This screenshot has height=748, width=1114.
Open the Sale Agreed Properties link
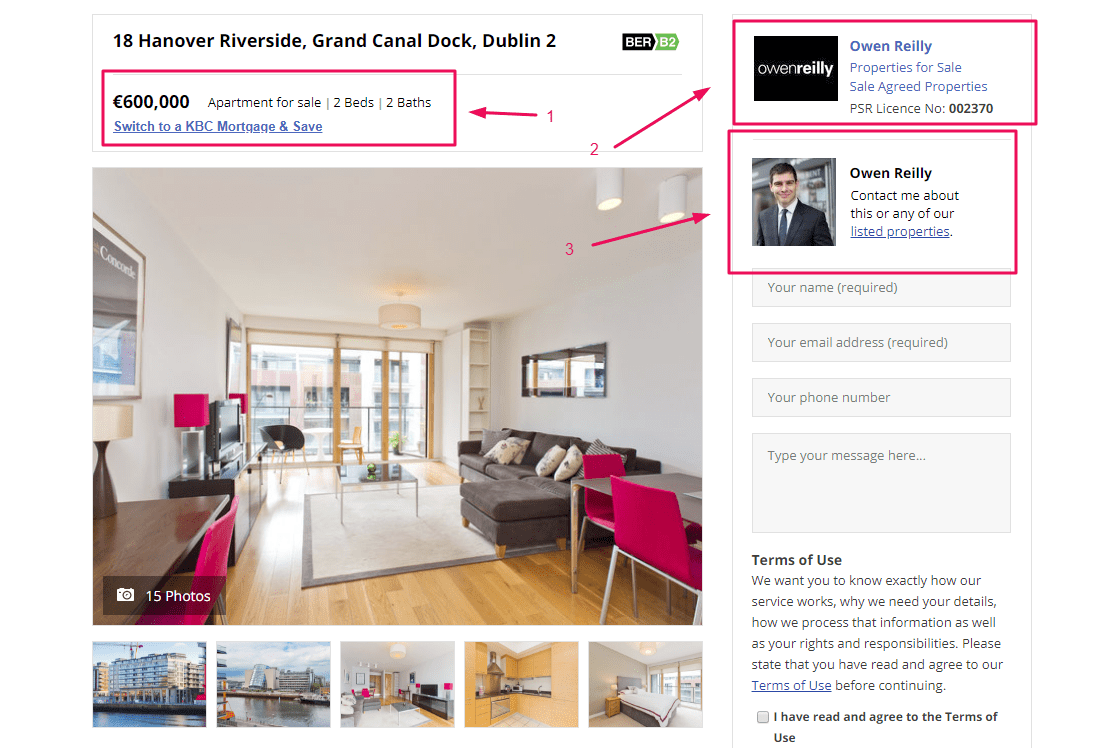coord(918,87)
